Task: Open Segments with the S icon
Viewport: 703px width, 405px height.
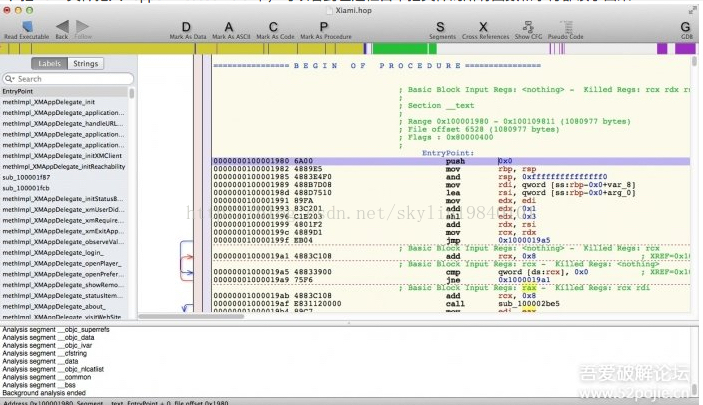Action: (441, 27)
